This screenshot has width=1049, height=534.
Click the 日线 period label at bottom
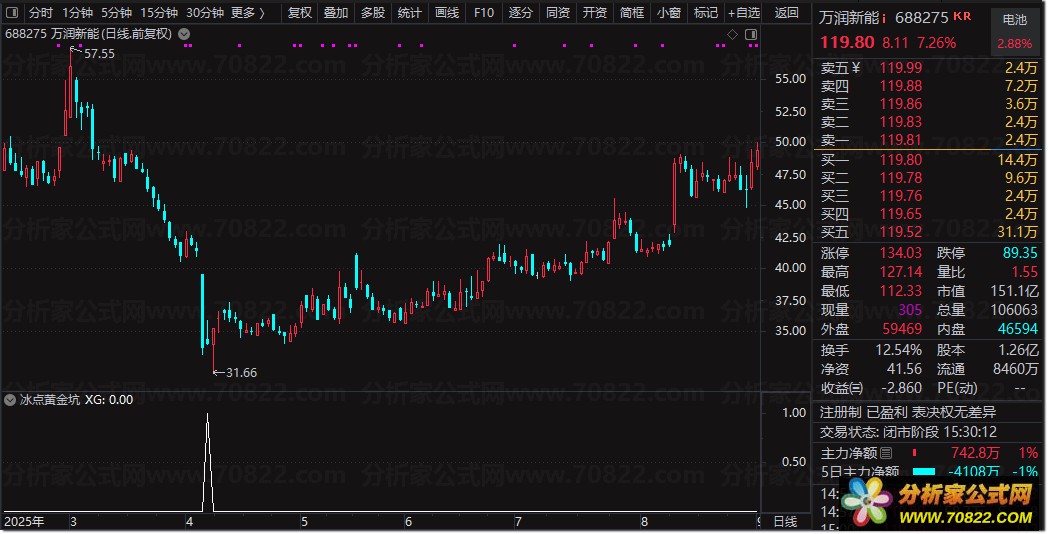[786, 522]
